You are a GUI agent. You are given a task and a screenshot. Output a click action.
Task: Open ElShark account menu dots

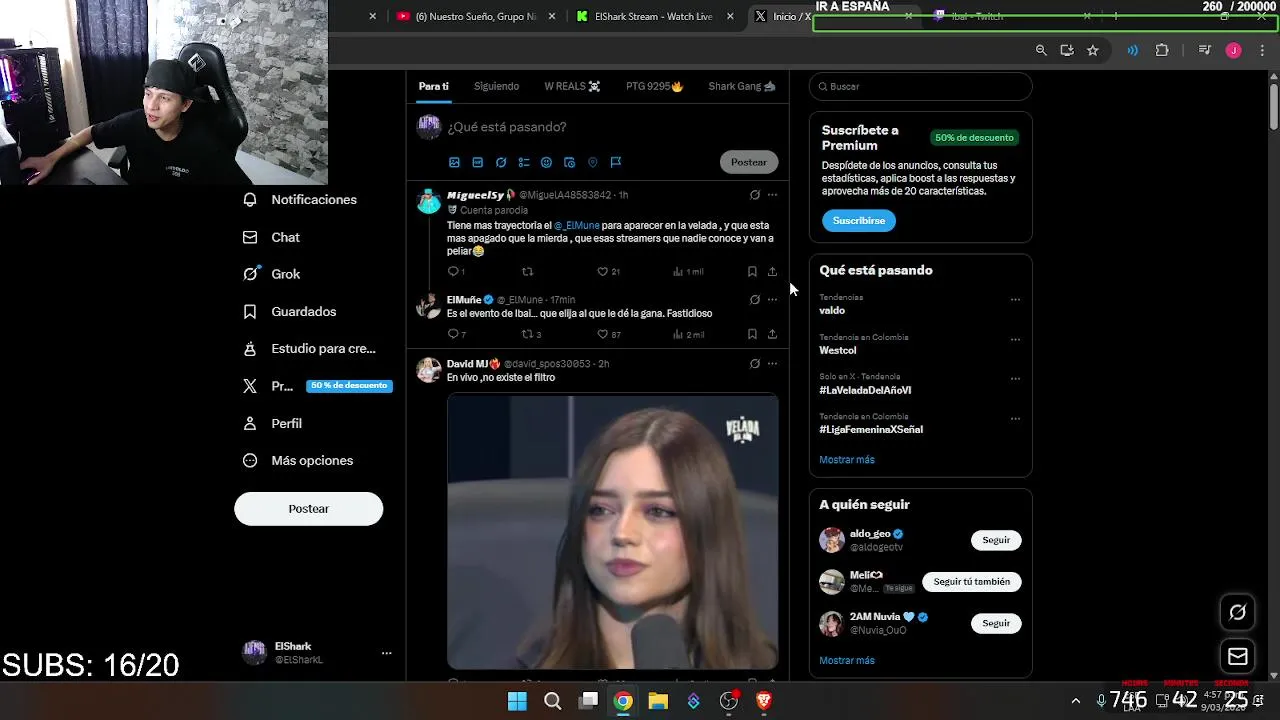[x=386, y=653]
